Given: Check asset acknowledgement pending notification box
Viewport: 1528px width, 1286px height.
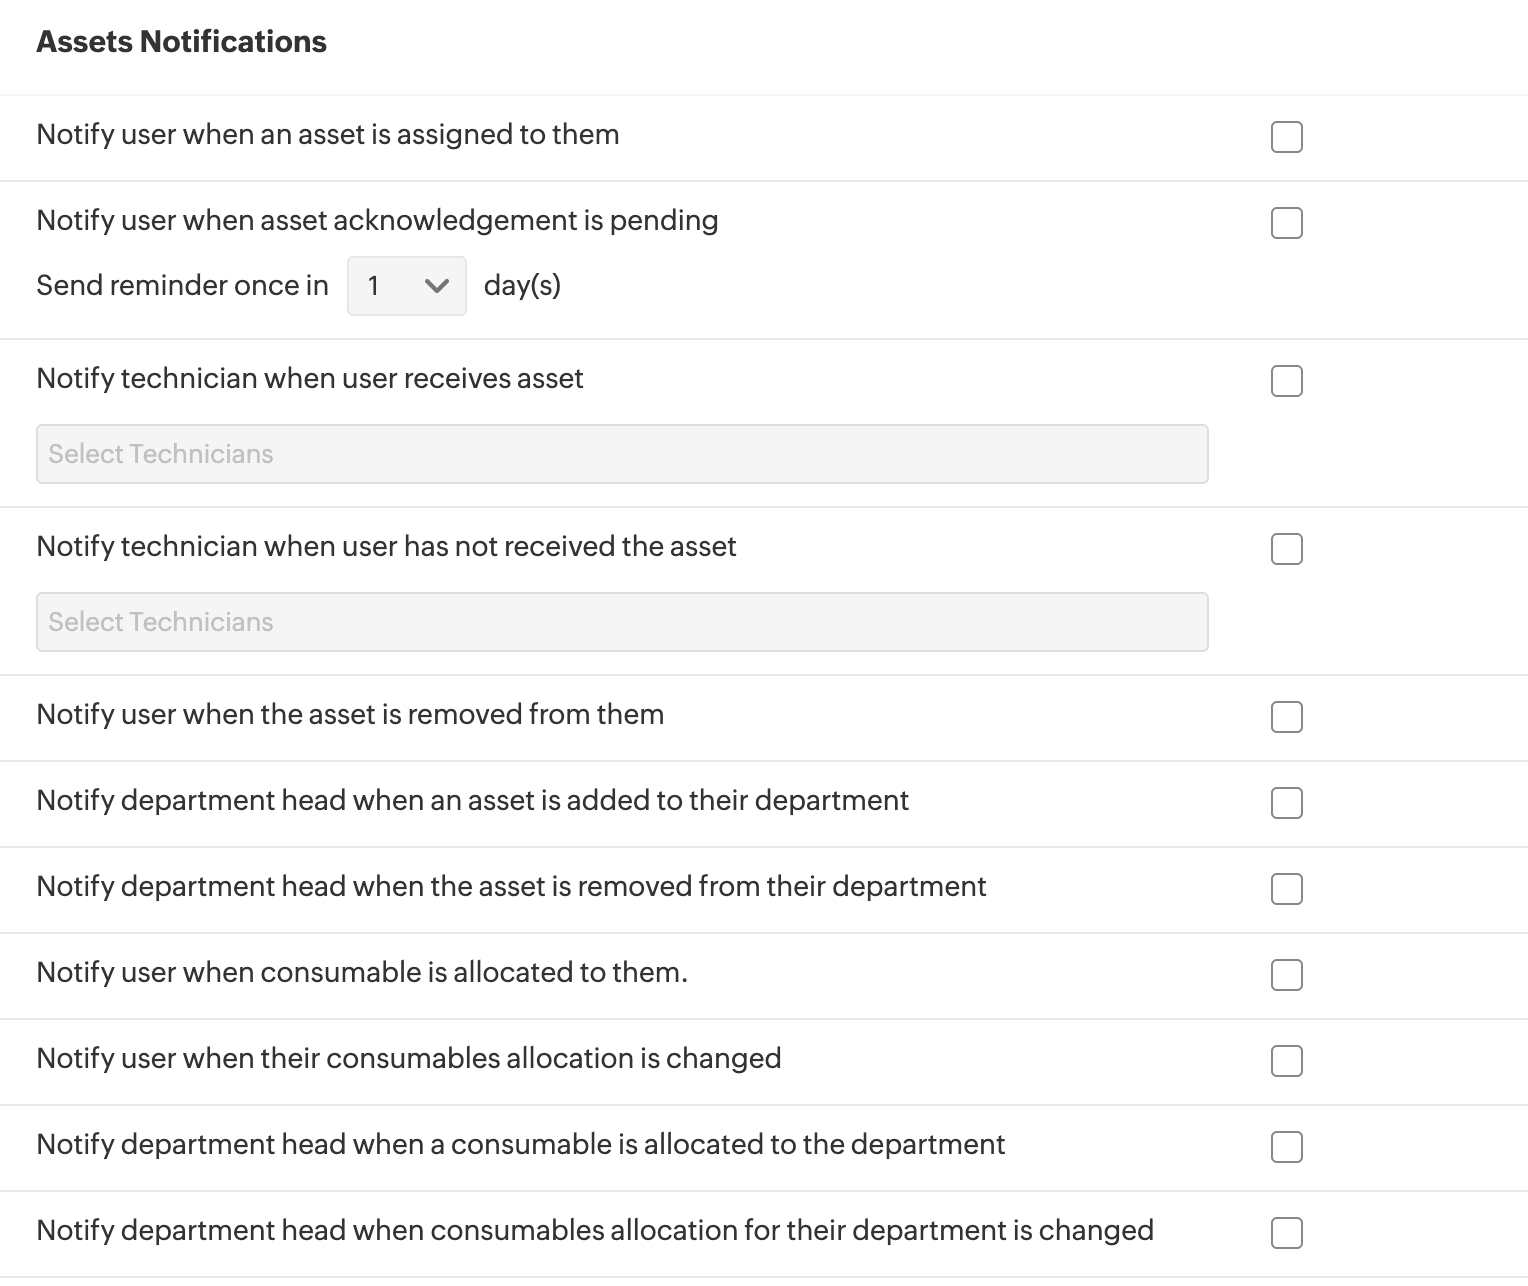Looking at the screenshot, I should pyautogui.click(x=1286, y=223).
